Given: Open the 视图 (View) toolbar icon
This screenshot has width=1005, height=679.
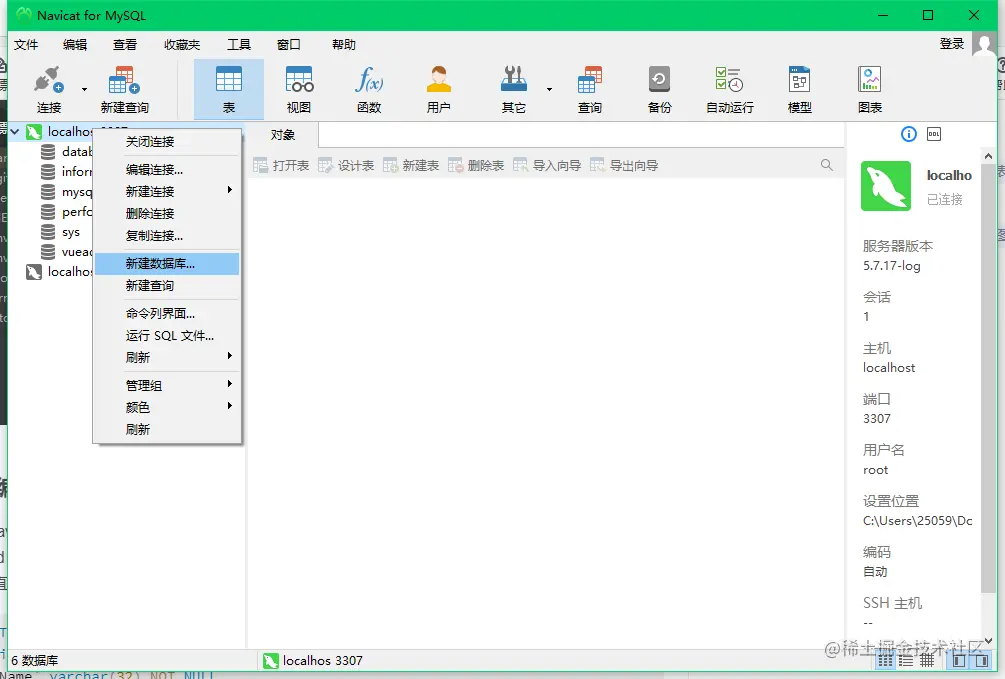Looking at the screenshot, I should (x=299, y=80).
